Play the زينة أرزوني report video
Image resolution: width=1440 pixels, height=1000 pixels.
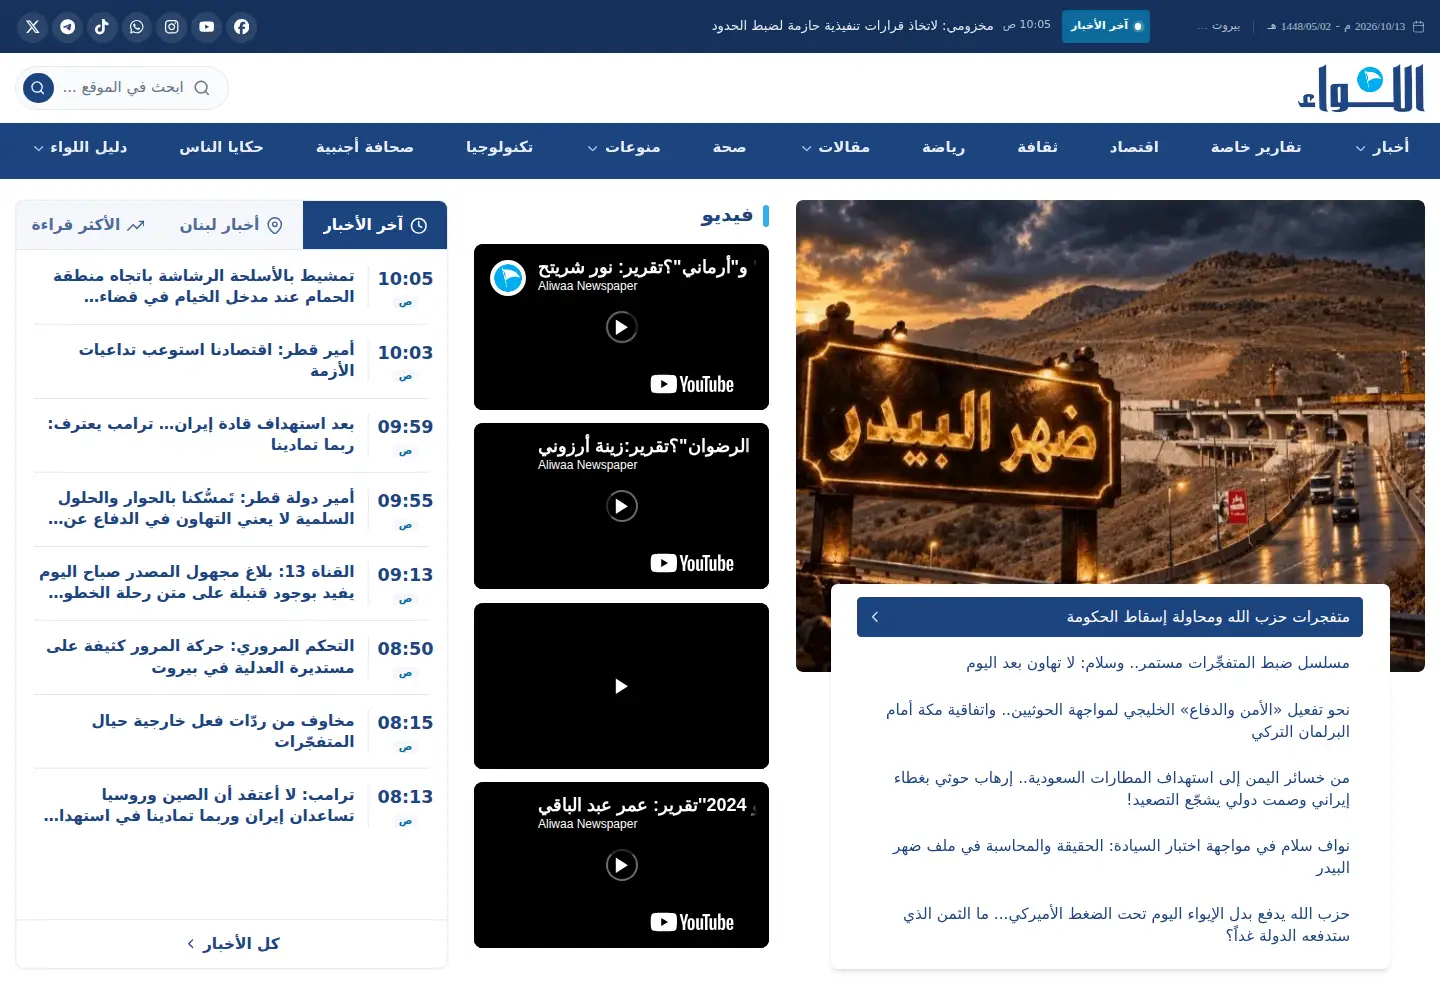pos(621,506)
